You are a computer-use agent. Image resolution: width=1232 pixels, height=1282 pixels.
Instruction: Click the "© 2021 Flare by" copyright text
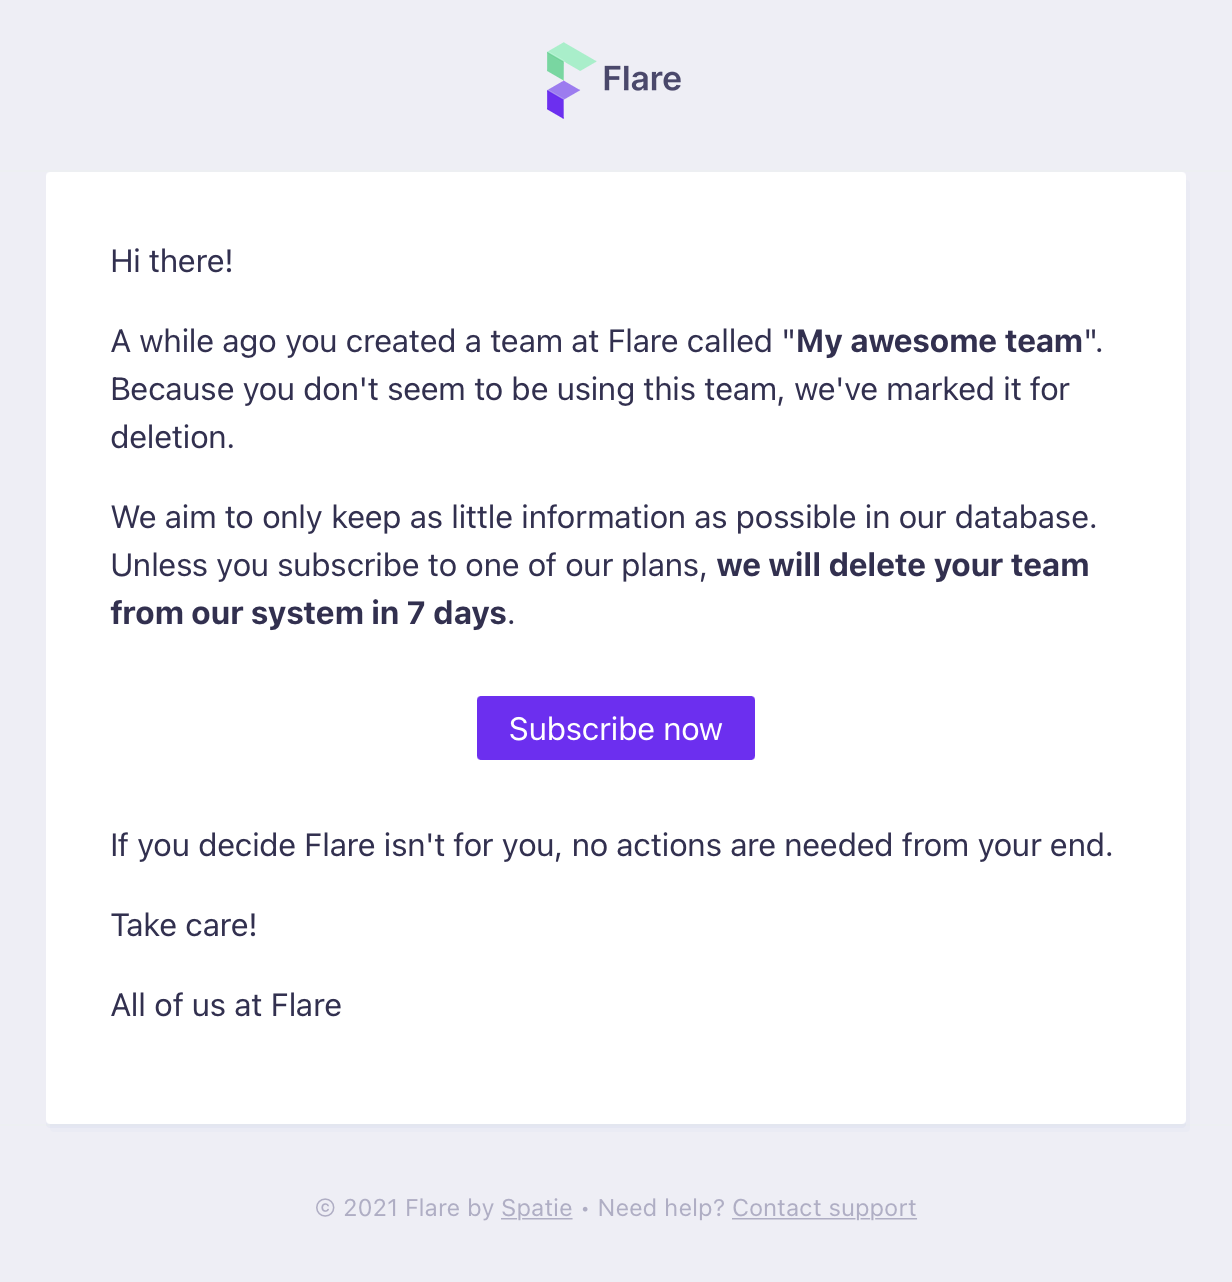(x=405, y=1208)
